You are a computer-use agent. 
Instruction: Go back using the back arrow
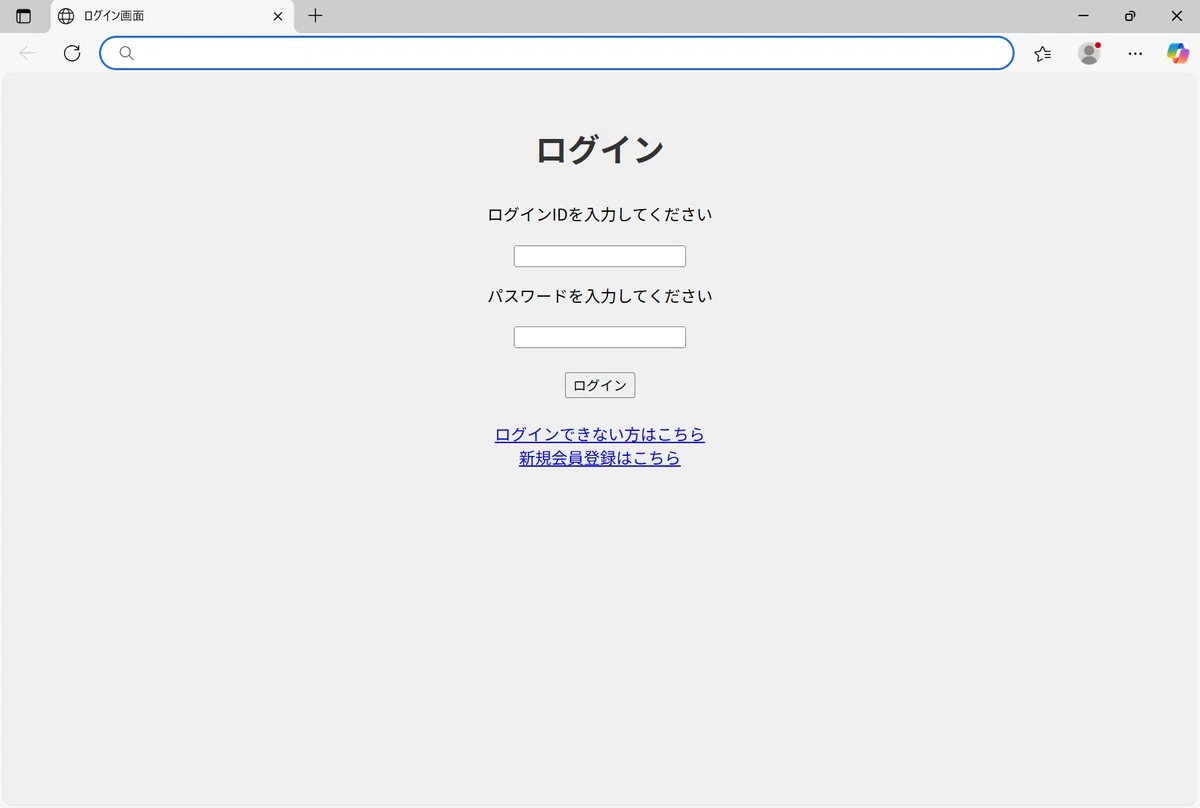pyautogui.click(x=28, y=53)
